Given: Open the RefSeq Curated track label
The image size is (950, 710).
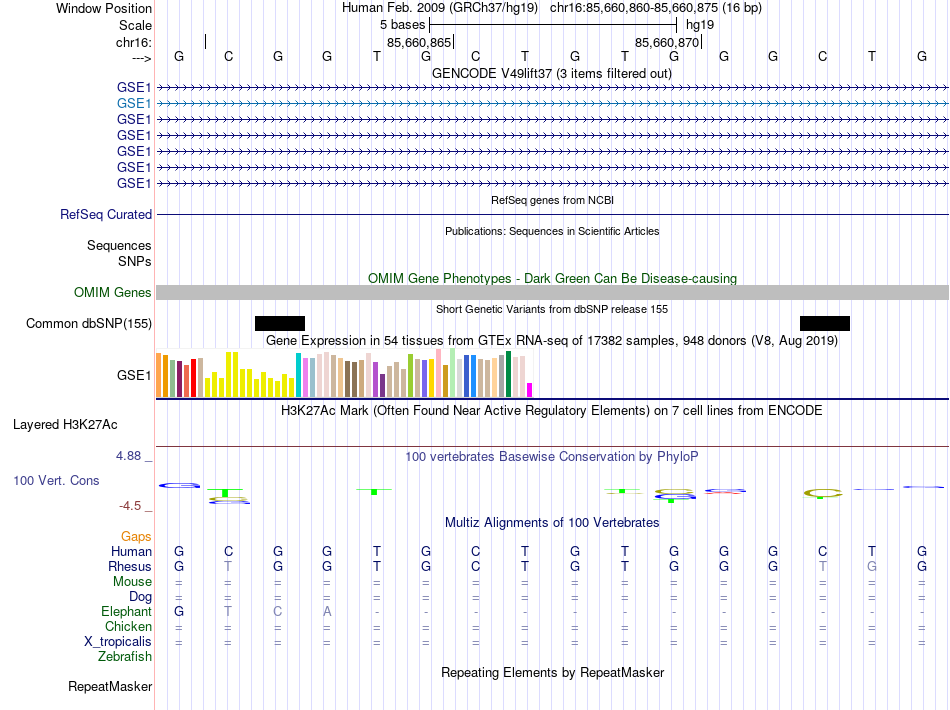Looking at the screenshot, I should [x=106, y=214].
